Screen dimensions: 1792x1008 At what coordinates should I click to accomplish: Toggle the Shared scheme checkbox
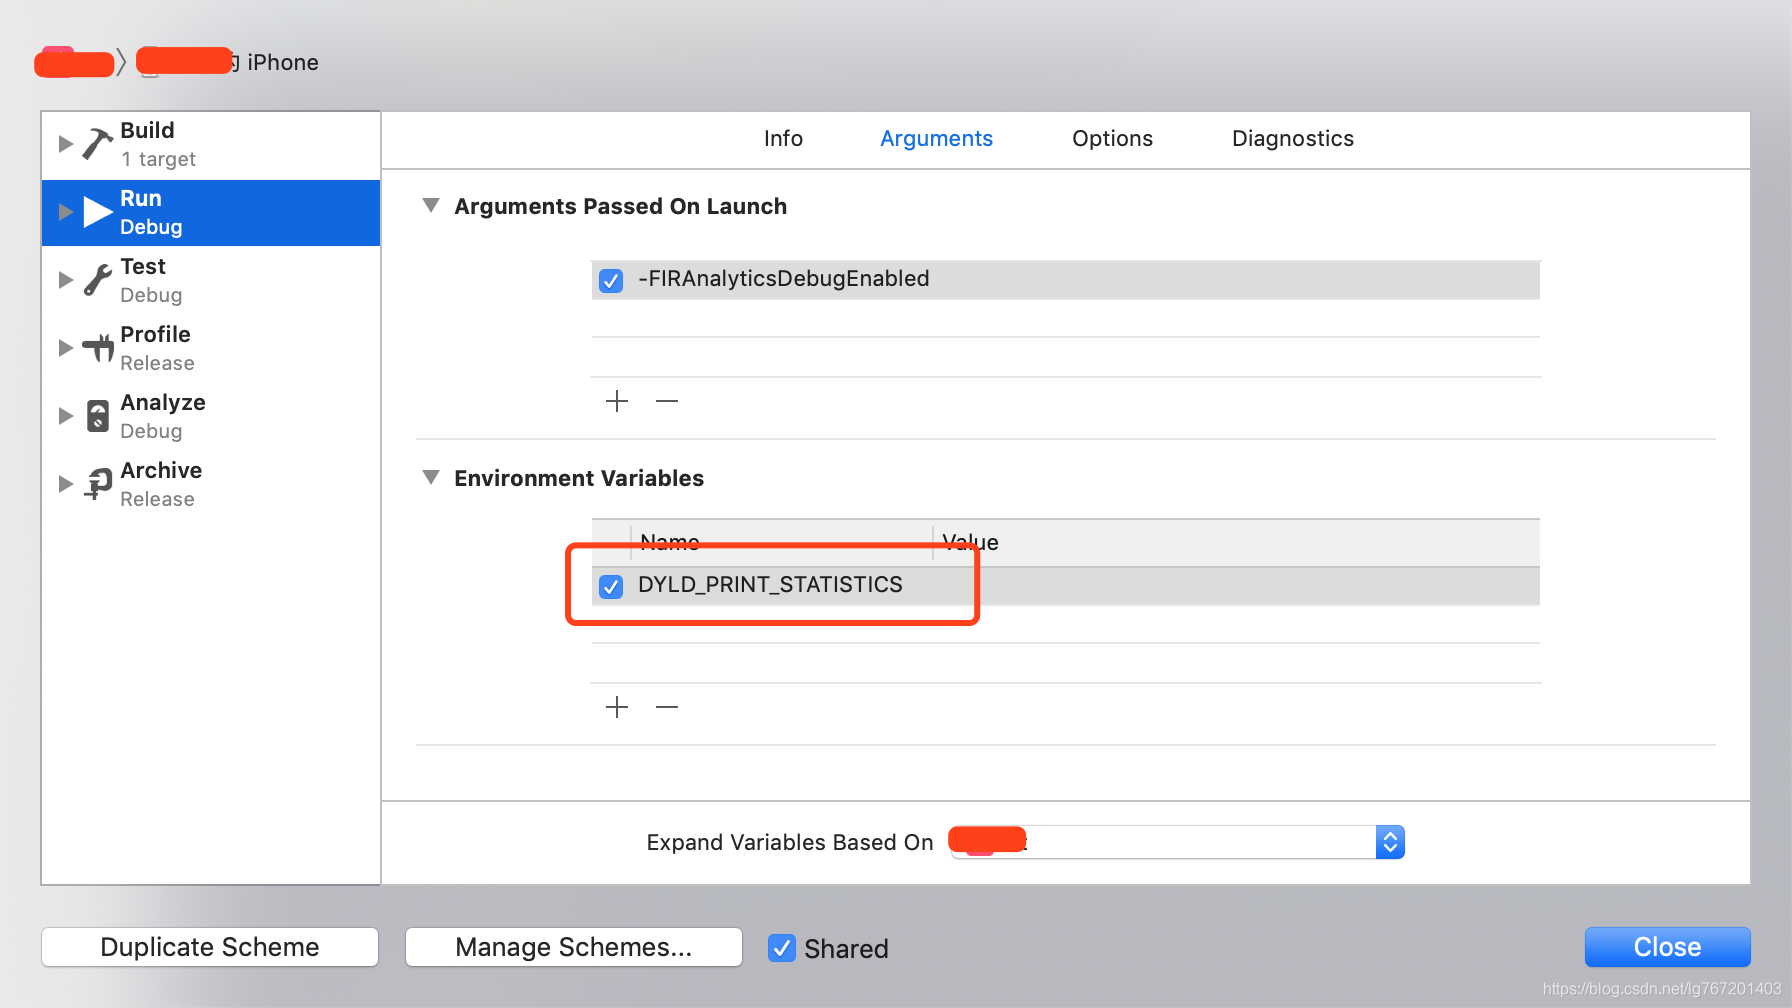click(782, 948)
